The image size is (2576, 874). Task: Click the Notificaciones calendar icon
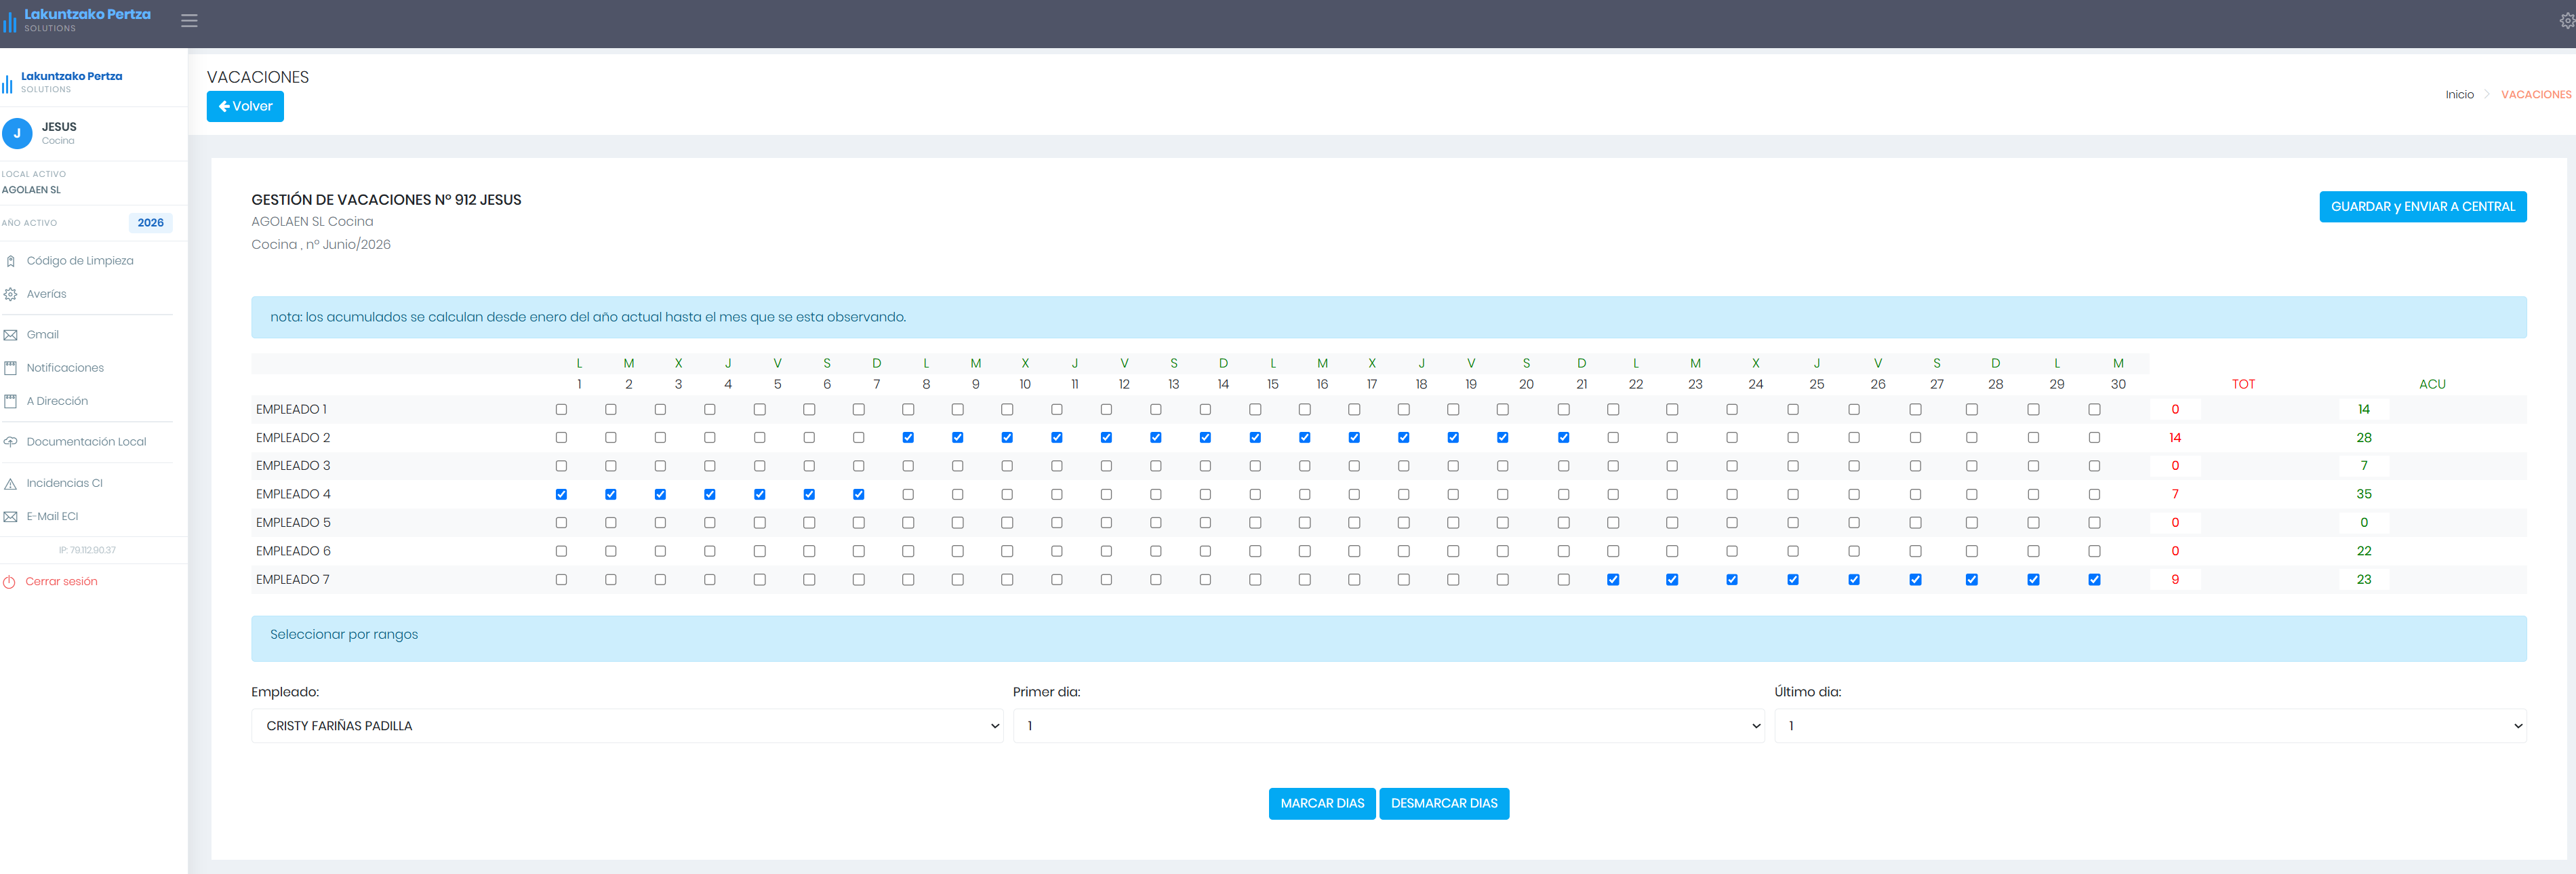(11, 368)
